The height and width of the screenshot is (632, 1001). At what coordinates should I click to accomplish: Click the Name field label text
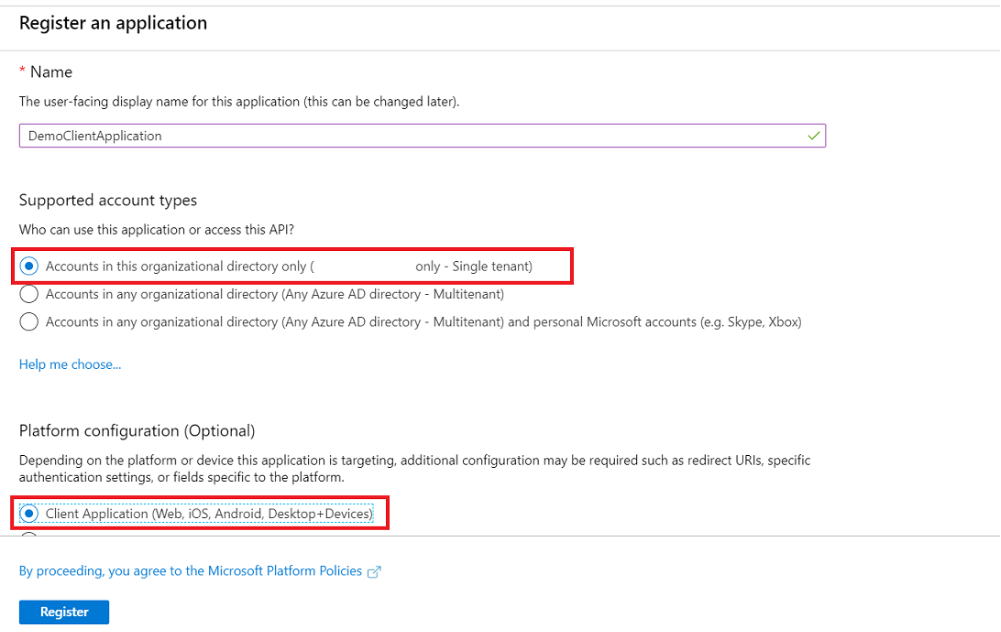pos(51,72)
